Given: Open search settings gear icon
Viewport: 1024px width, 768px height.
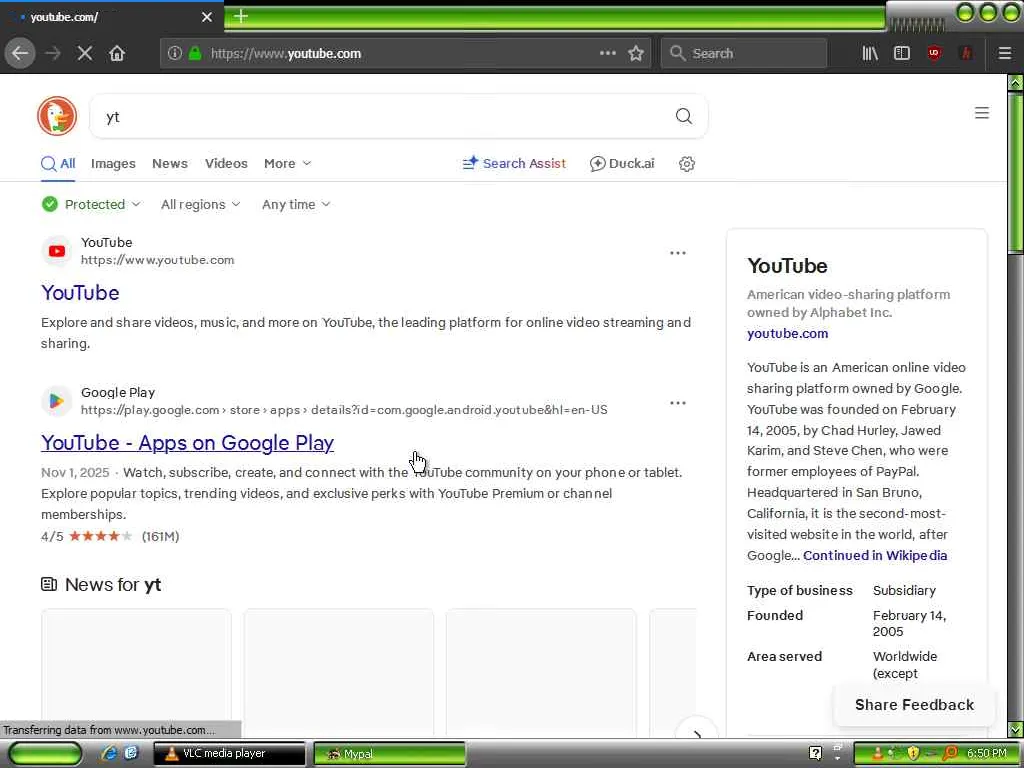Looking at the screenshot, I should point(686,164).
